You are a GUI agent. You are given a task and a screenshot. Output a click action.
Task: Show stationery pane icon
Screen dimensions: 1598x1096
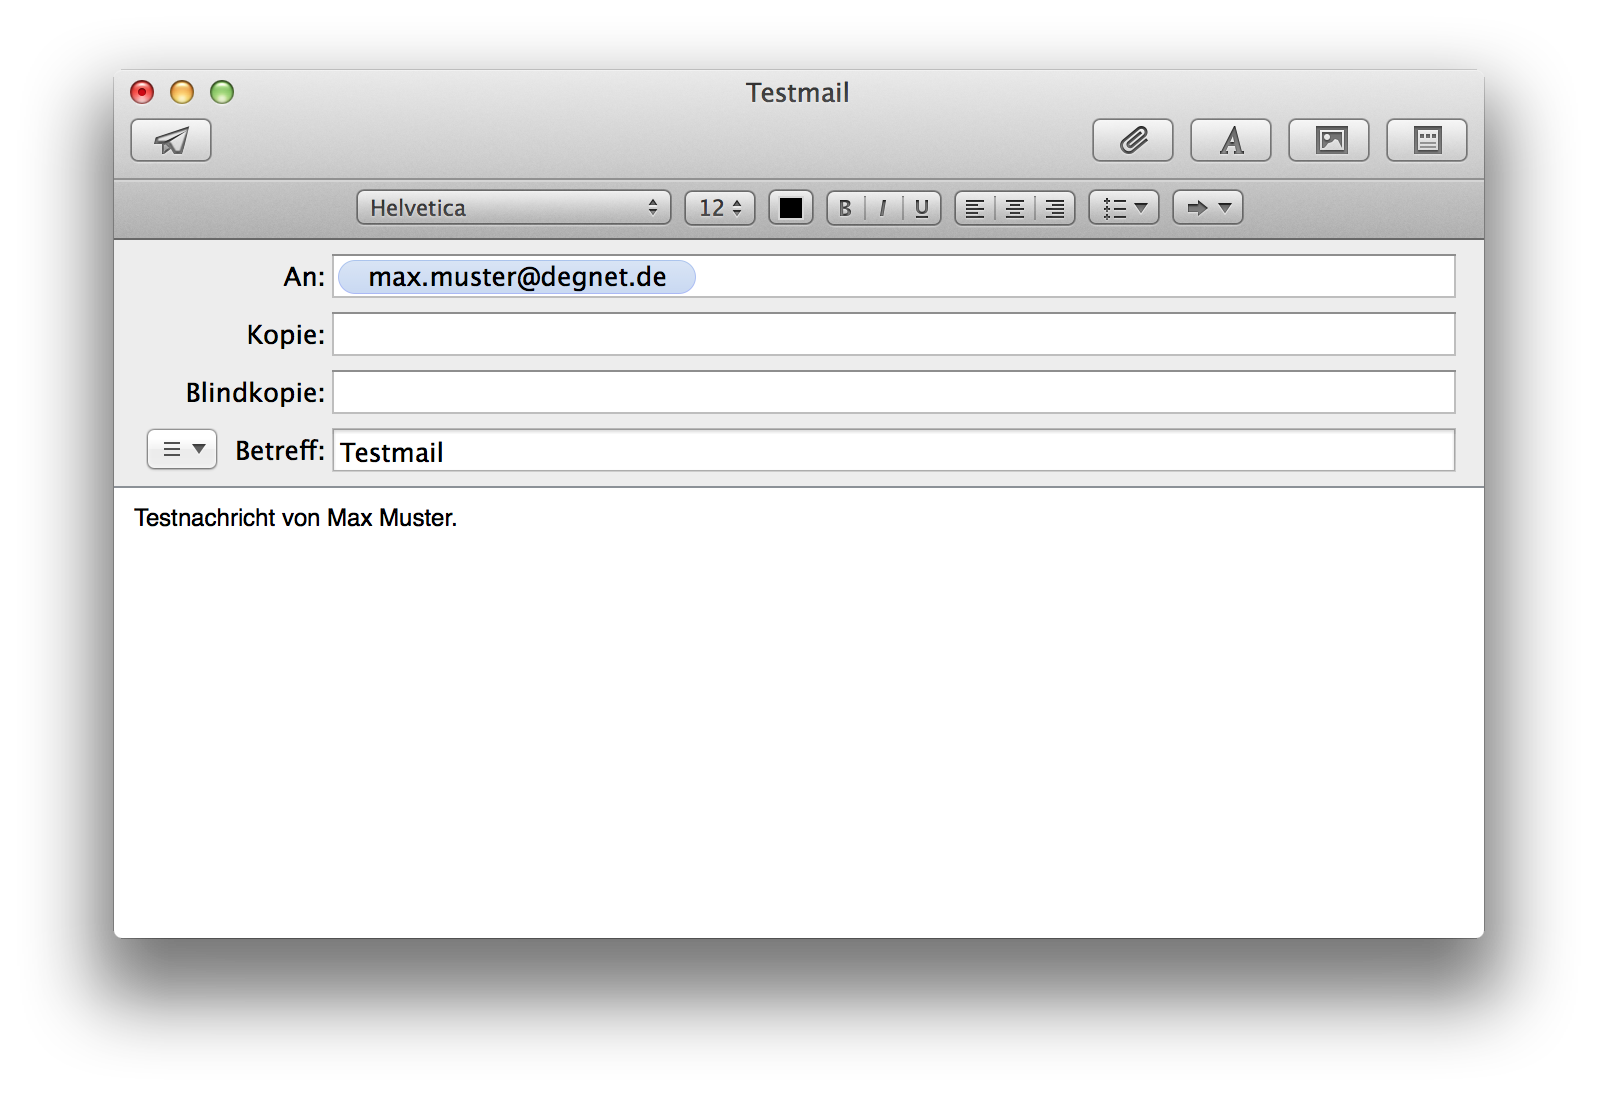tap(1427, 140)
